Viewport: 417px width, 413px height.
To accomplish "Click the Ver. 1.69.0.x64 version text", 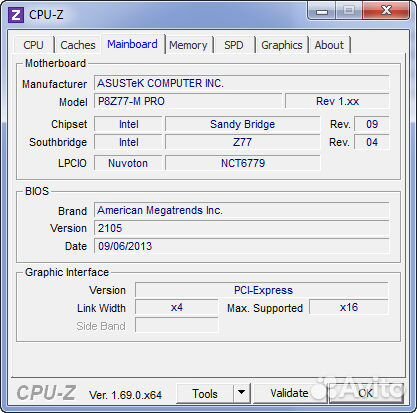I will point(125,395).
